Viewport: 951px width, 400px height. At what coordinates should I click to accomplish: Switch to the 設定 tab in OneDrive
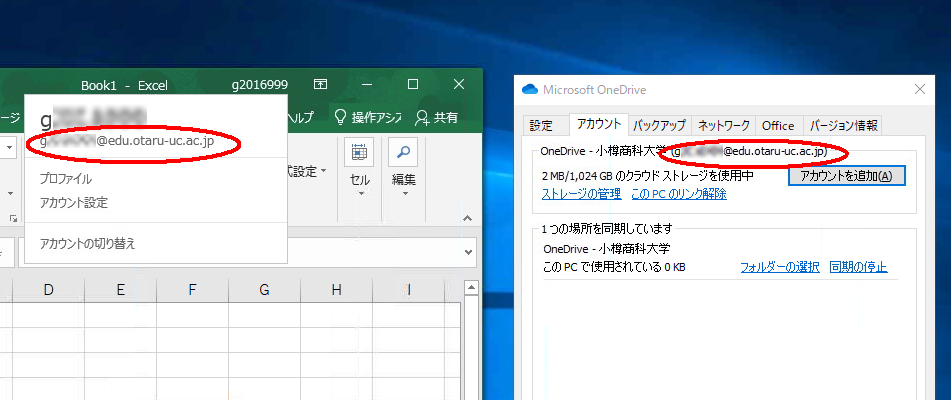[x=541, y=126]
